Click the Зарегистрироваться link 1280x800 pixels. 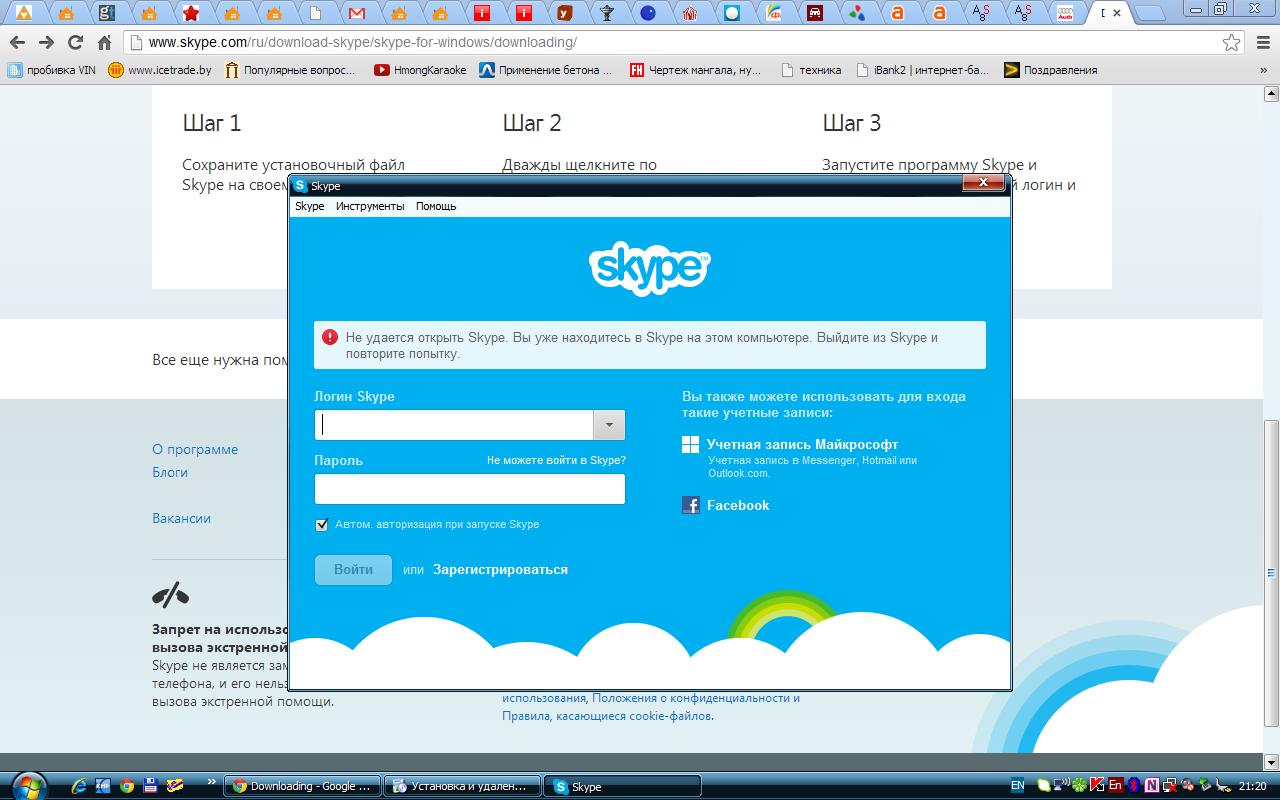500,570
